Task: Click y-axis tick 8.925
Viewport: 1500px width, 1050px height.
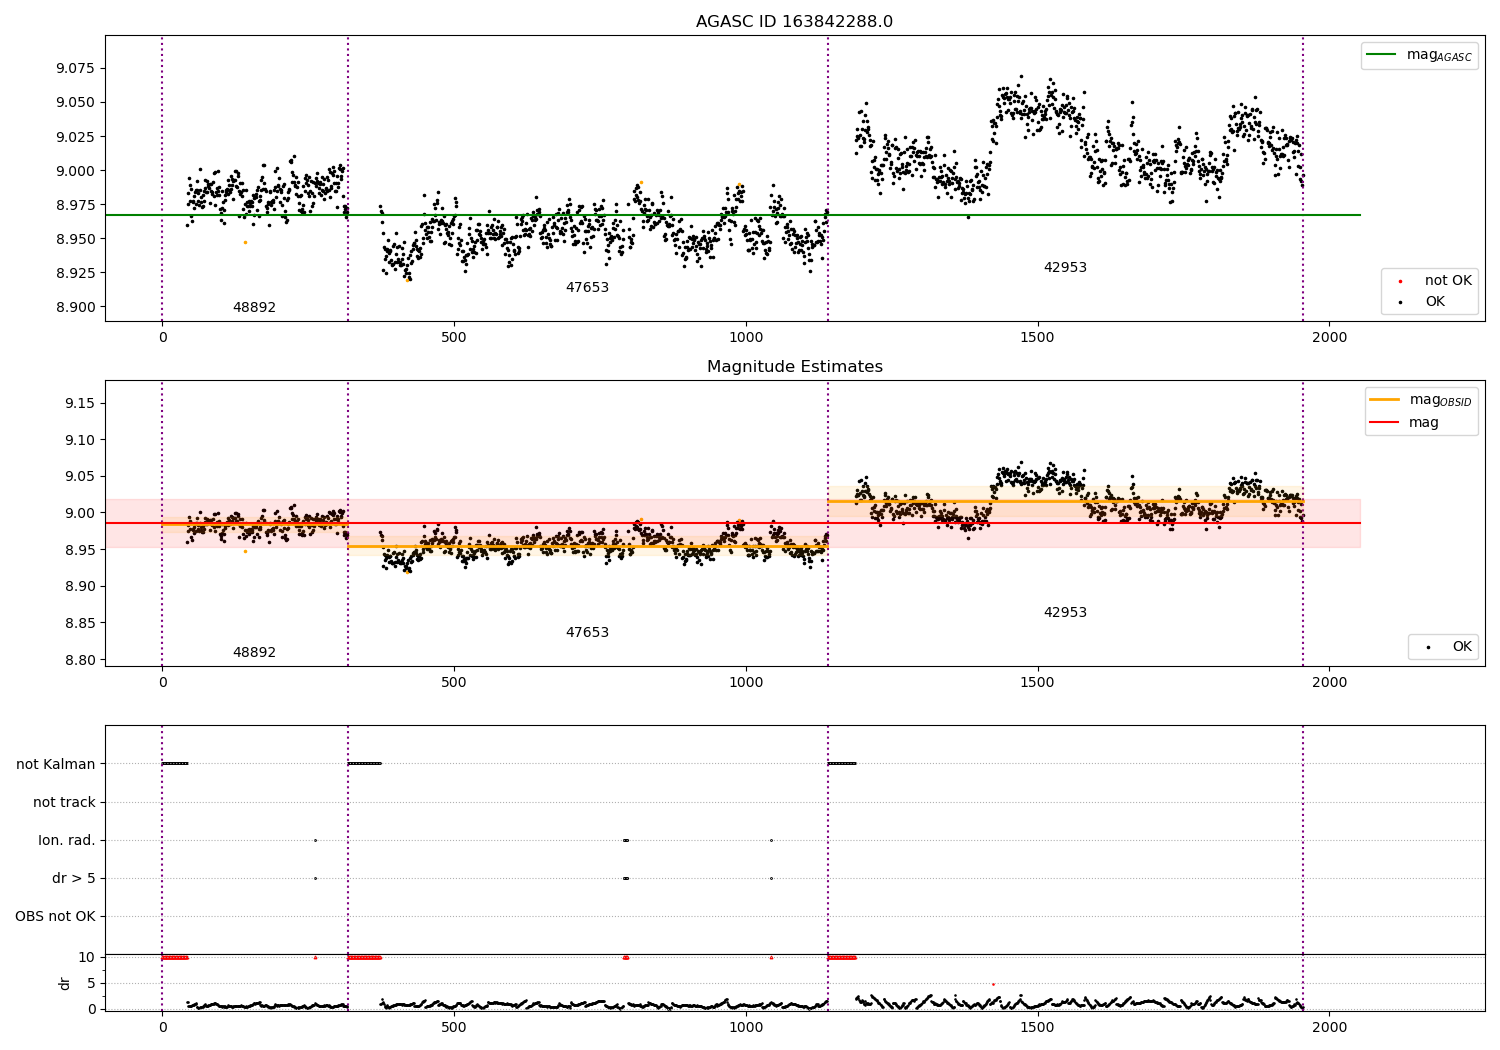Action: coord(75,273)
